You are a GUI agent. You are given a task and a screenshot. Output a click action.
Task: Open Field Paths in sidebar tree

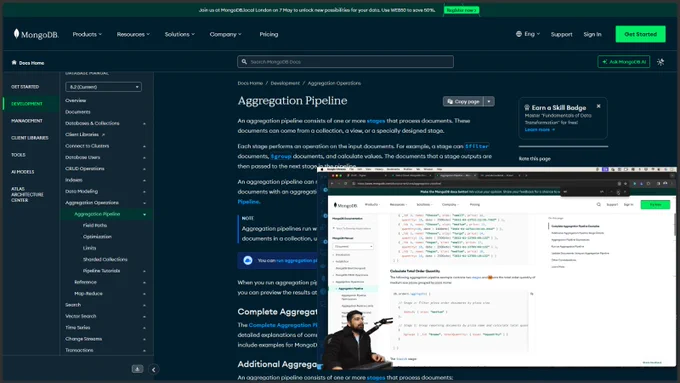(95, 226)
